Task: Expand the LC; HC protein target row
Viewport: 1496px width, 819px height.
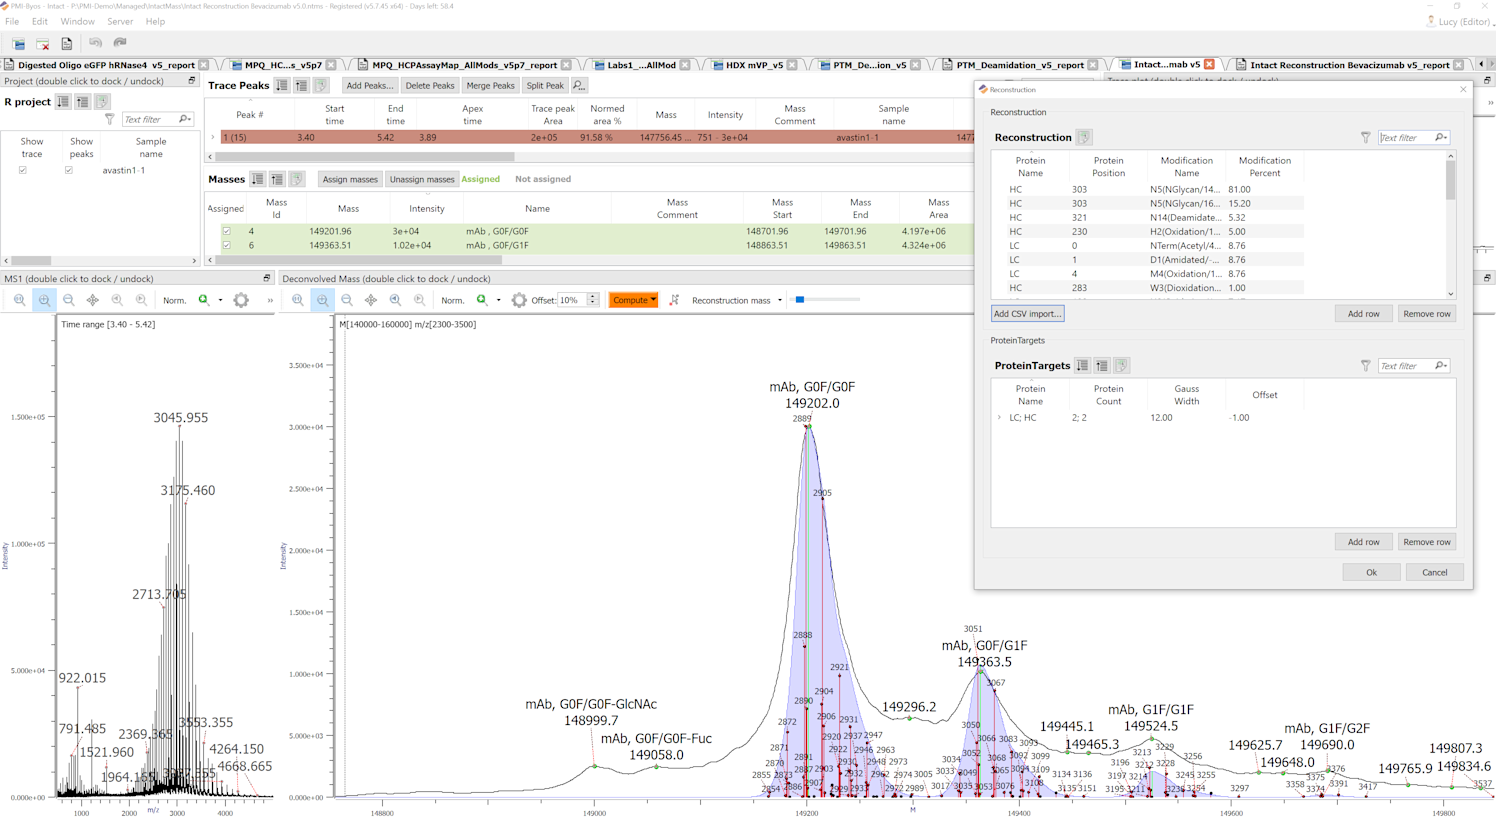Action: click(x=999, y=418)
